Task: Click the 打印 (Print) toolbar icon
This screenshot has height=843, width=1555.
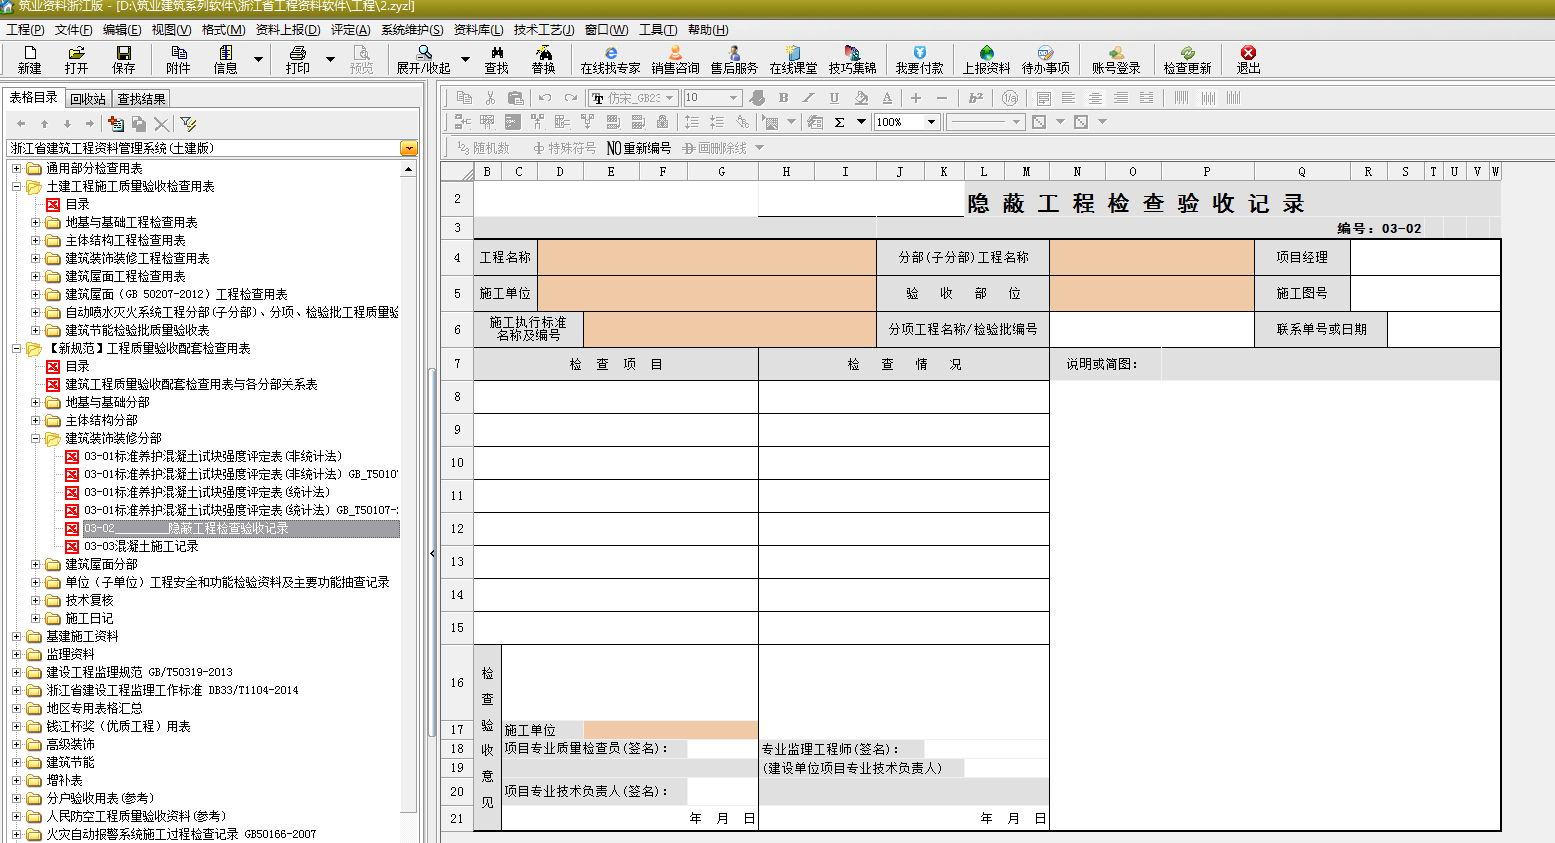Action: point(297,59)
